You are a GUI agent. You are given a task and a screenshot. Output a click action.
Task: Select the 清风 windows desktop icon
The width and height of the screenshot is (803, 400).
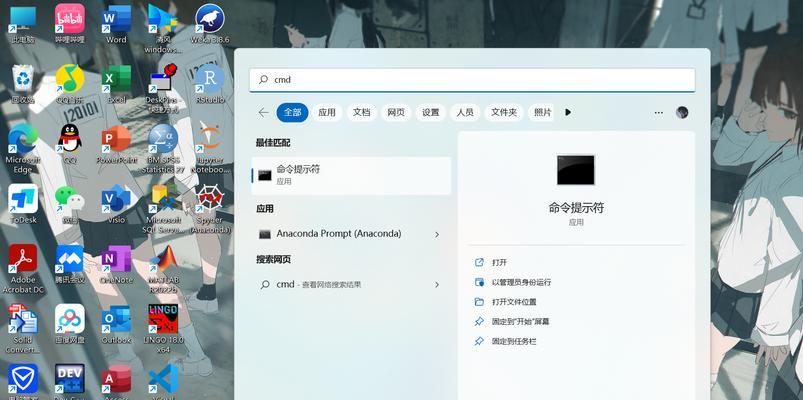[163, 29]
